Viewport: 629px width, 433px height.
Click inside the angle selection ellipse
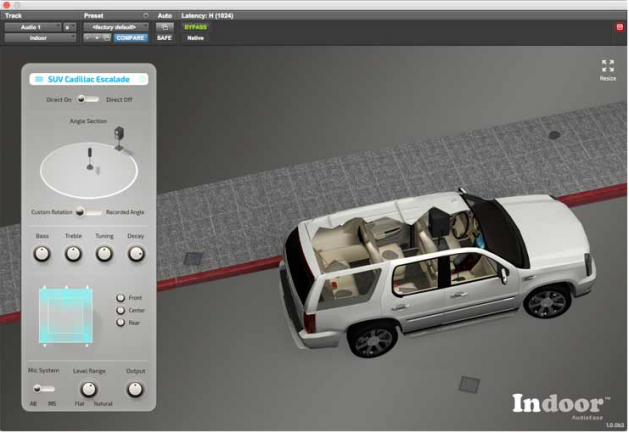coord(89,171)
